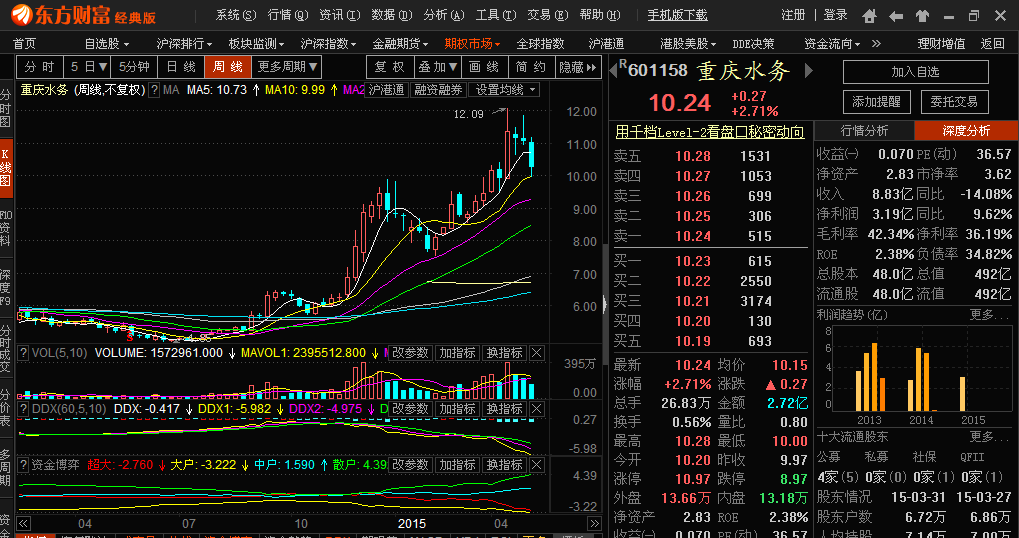Screen dimensions: 1019x538
Task: Click 添加提醒 button
Action: [x=877, y=101]
